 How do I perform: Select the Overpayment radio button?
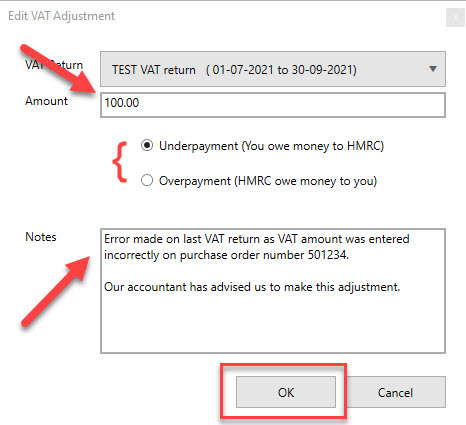[147, 180]
